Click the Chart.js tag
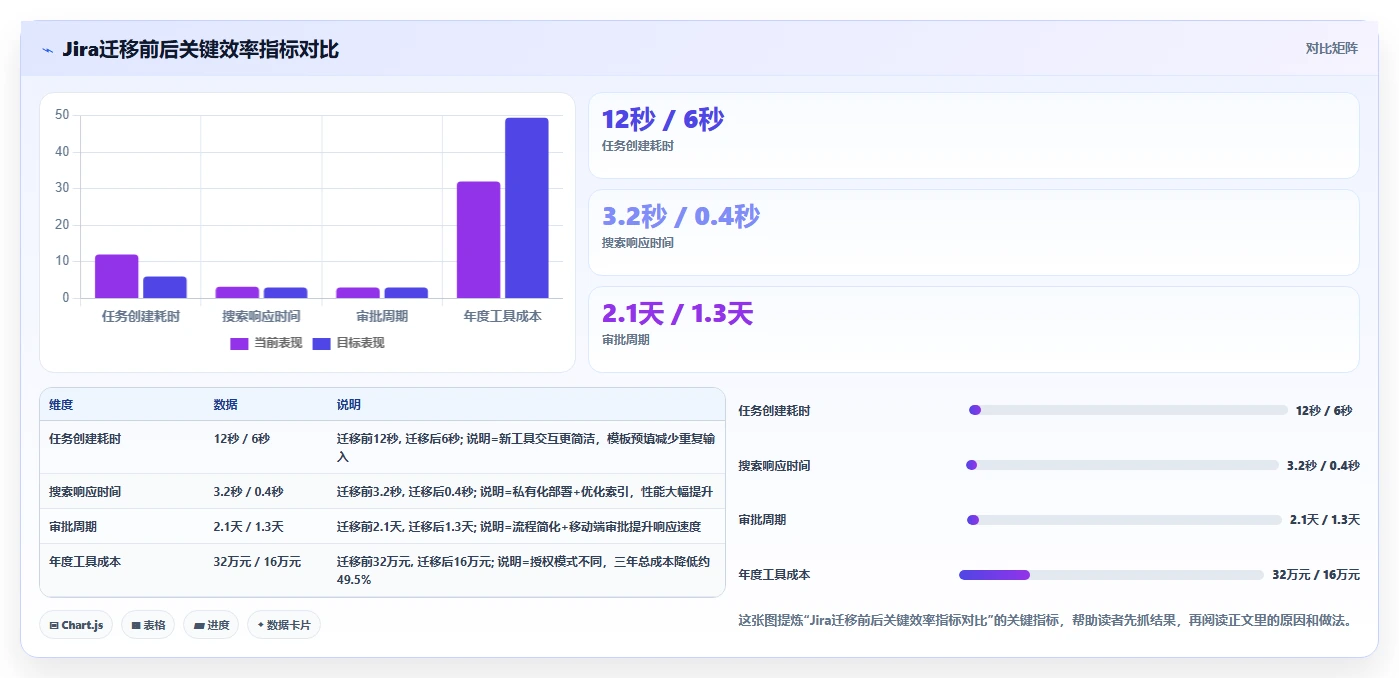 tap(76, 625)
